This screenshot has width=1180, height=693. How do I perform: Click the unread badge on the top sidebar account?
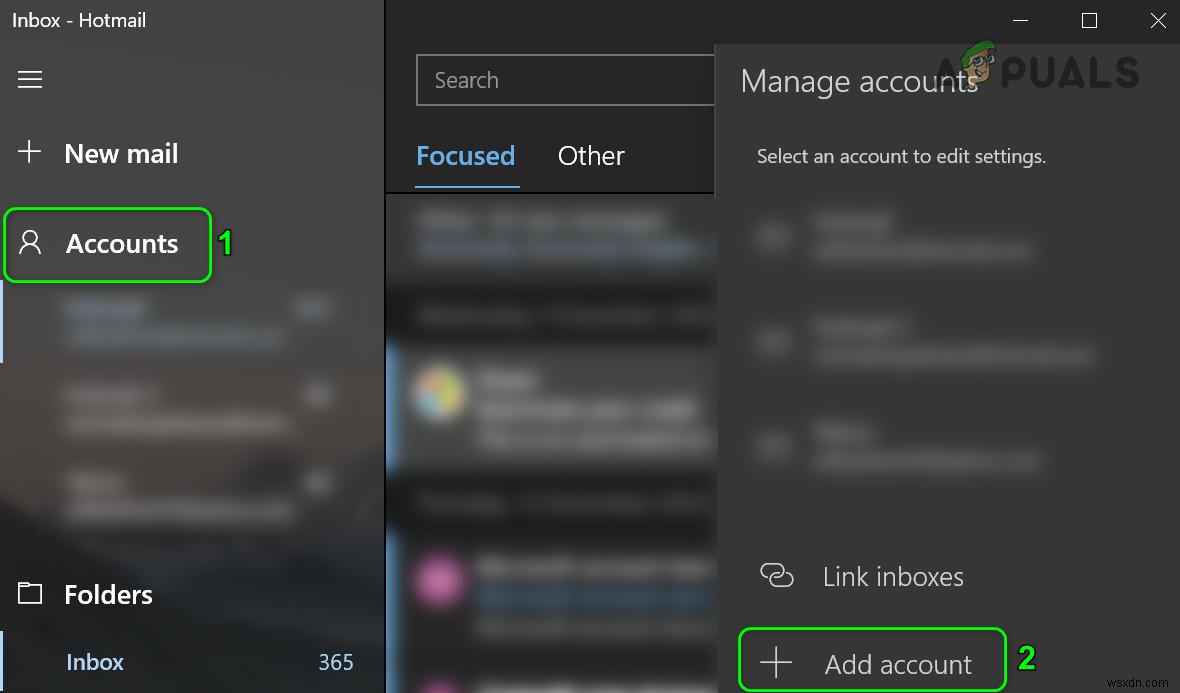click(x=313, y=309)
